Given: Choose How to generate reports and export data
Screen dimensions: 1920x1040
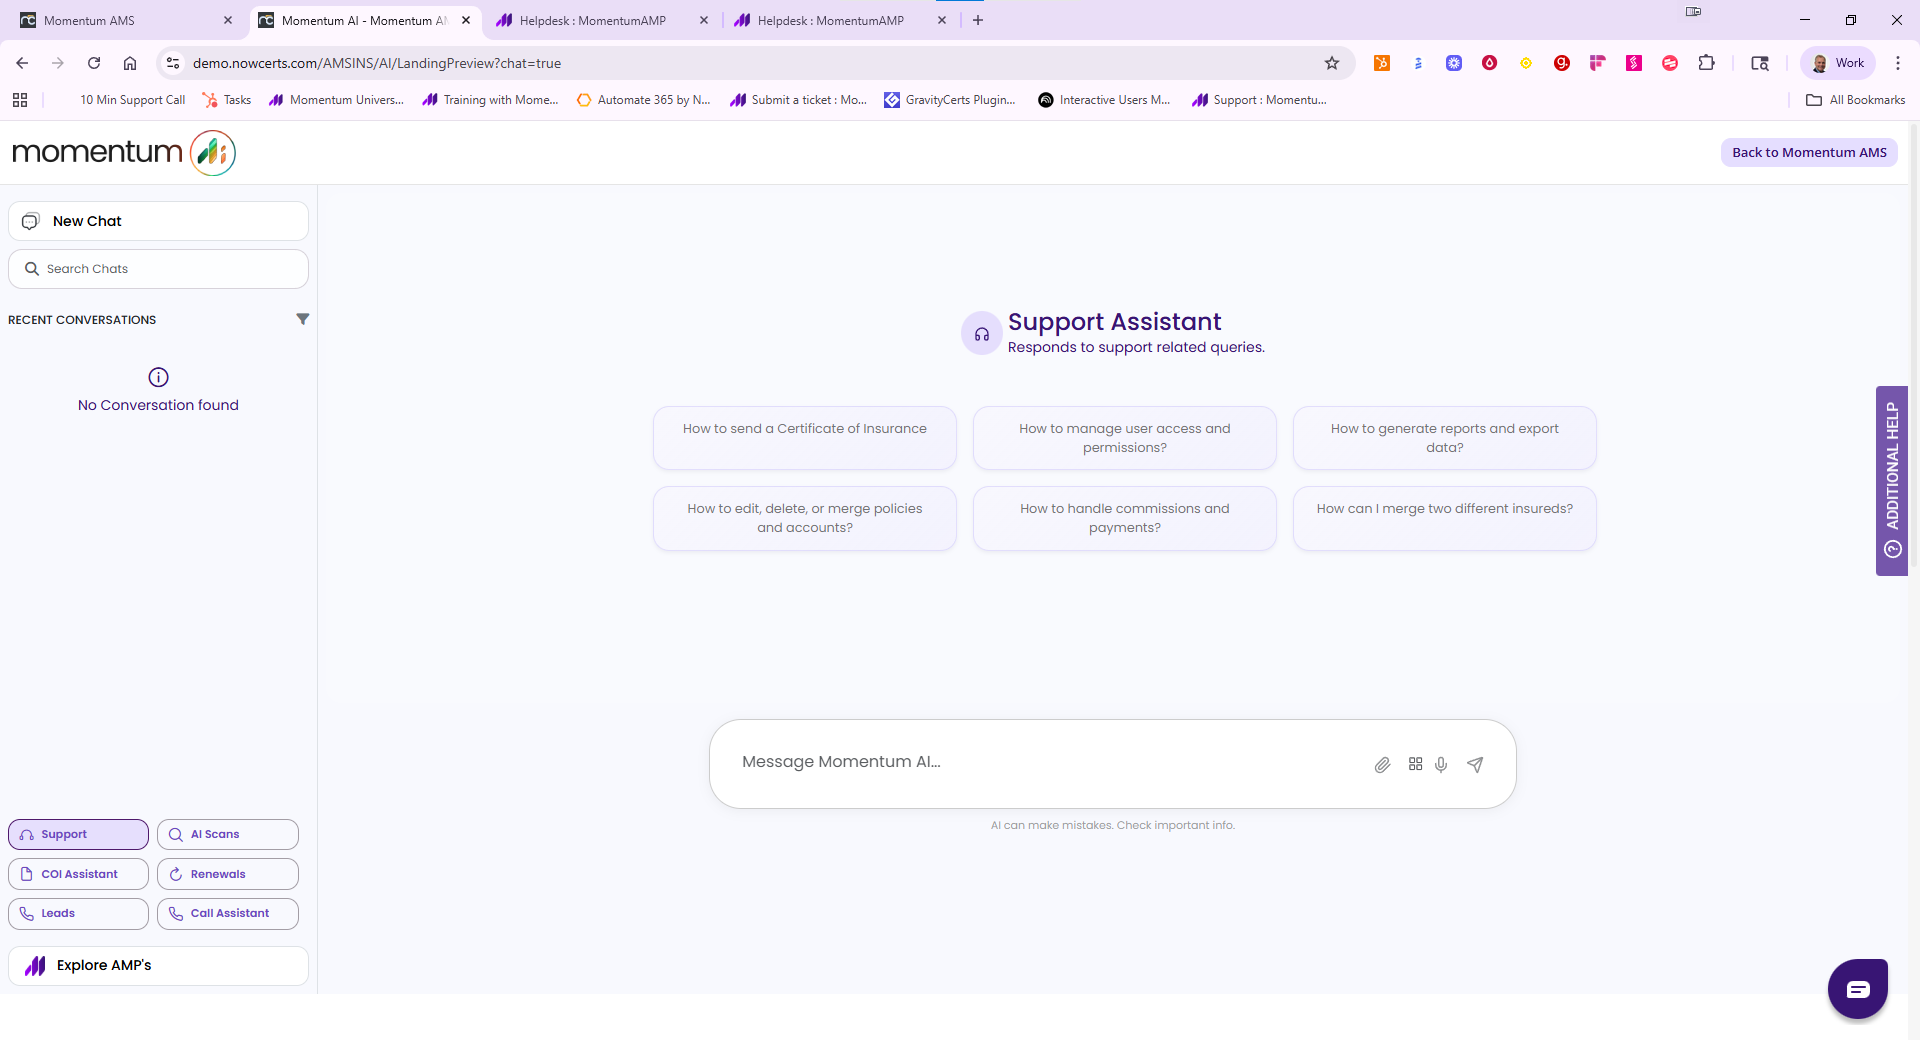Looking at the screenshot, I should pyautogui.click(x=1445, y=437).
